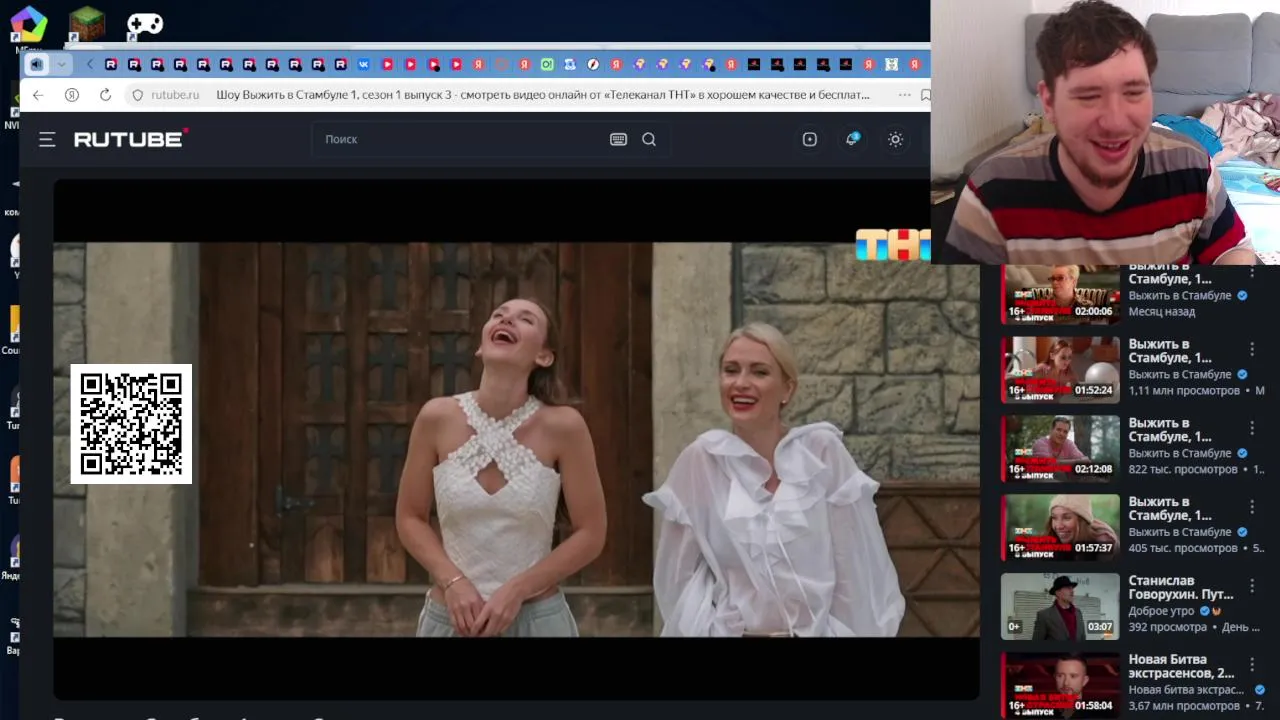Image resolution: width=1280 pixels, height=720 pixels.
Task: Open the three-dots menu in address bar
Action: point(904,95)
